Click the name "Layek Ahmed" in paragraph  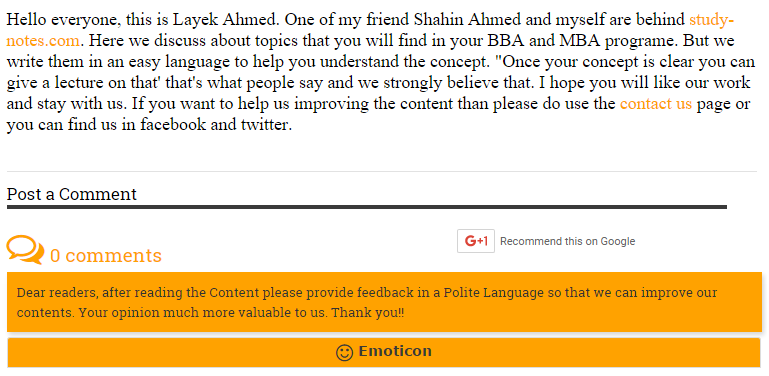point(227,20)
